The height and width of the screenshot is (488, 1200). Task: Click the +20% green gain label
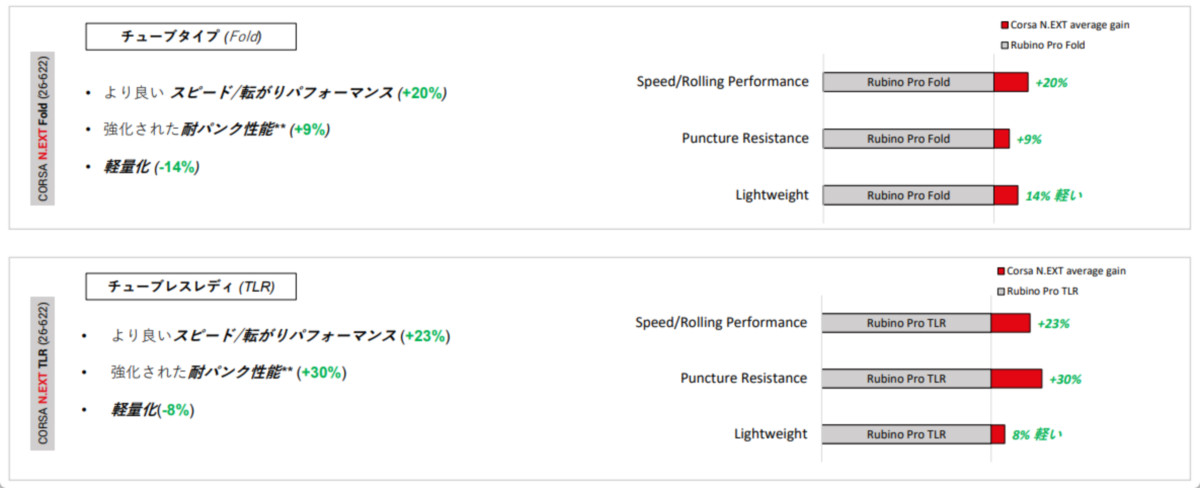pos(1054,83)
